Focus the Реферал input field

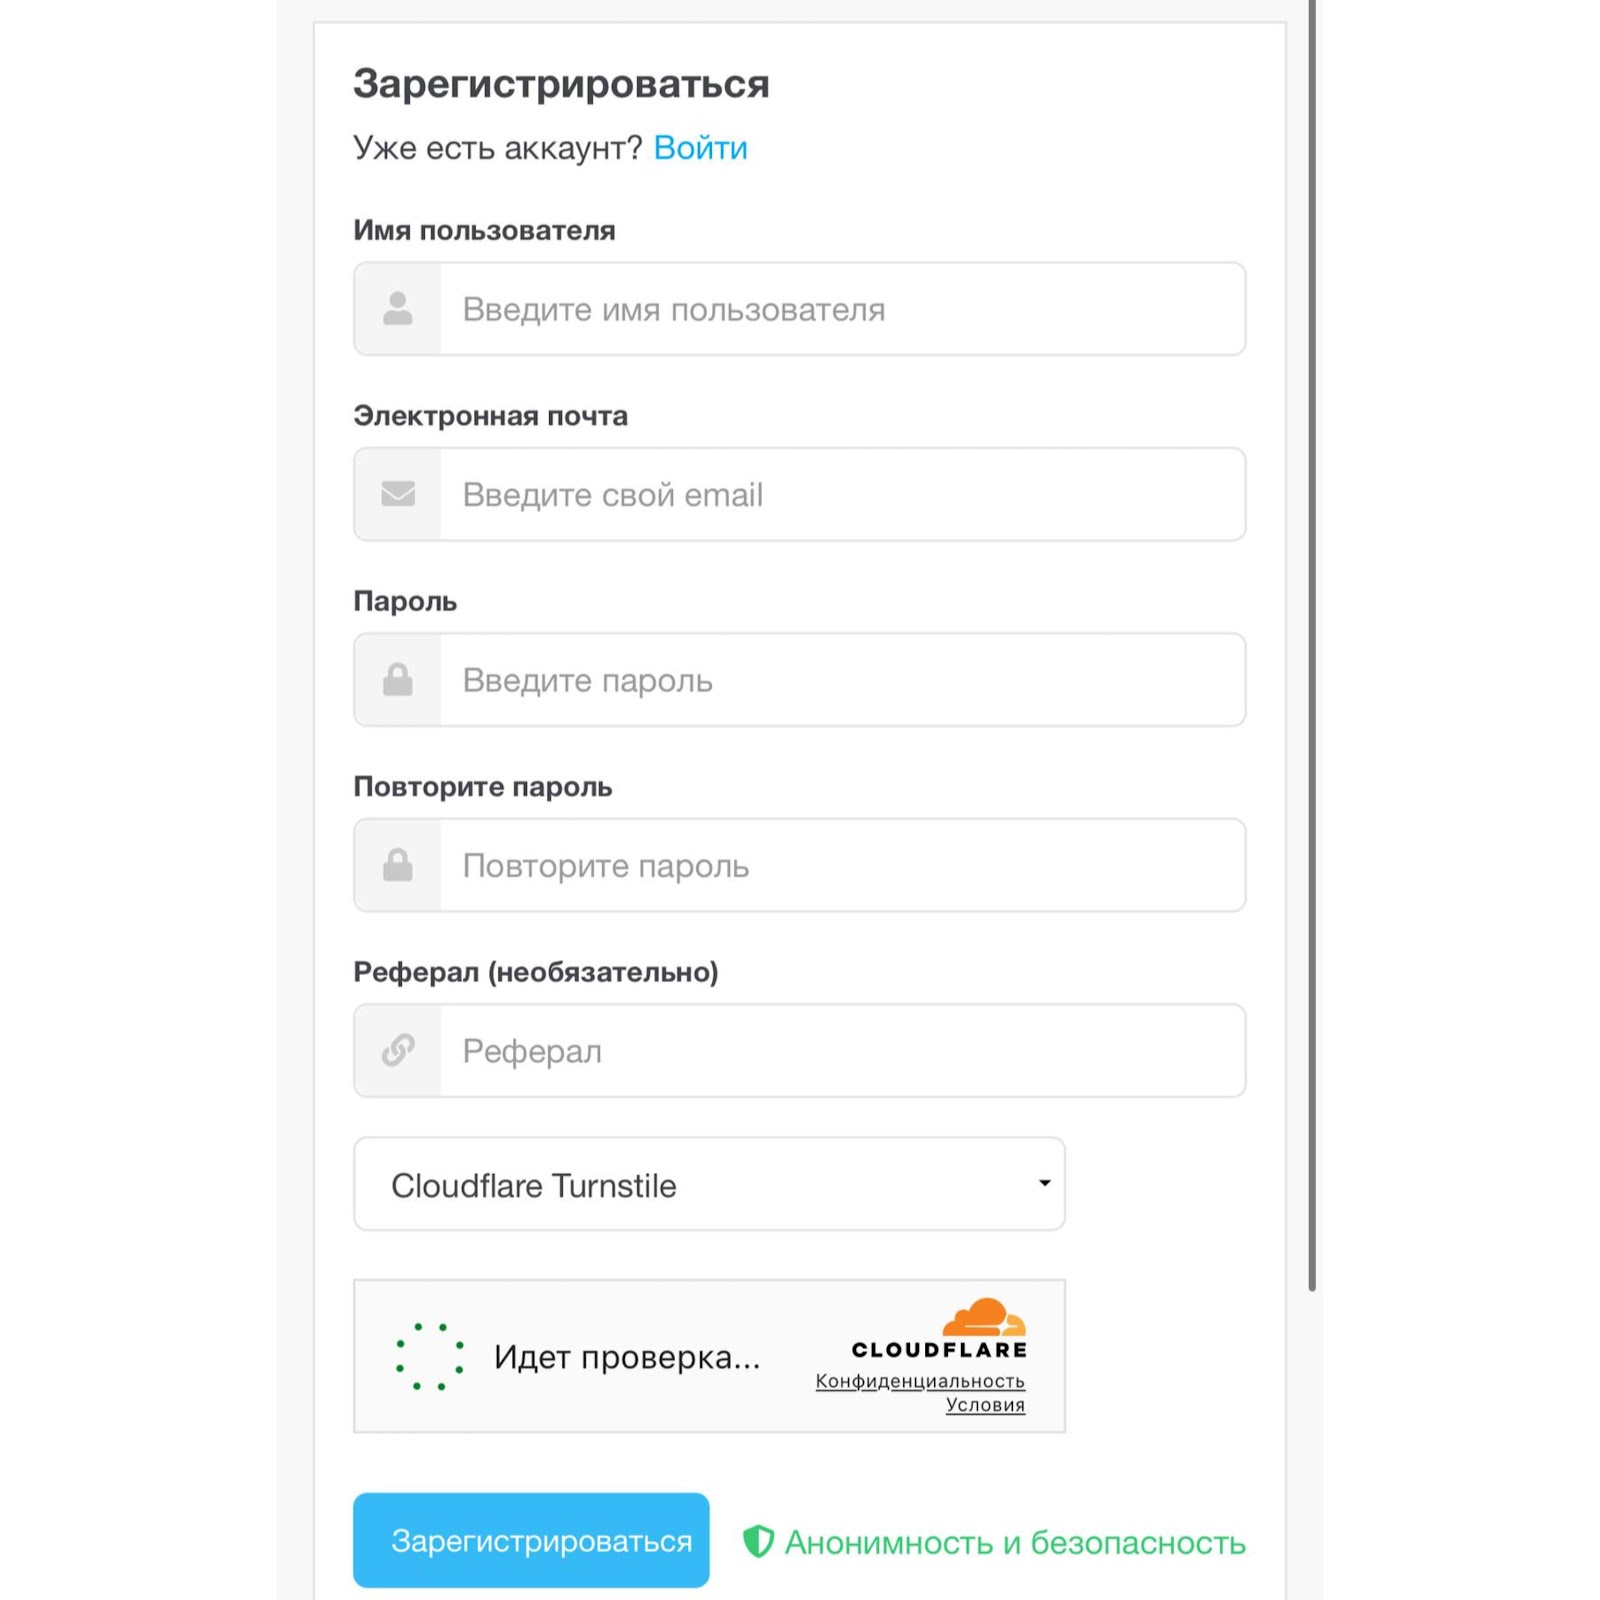click(x=843, y=1051)
